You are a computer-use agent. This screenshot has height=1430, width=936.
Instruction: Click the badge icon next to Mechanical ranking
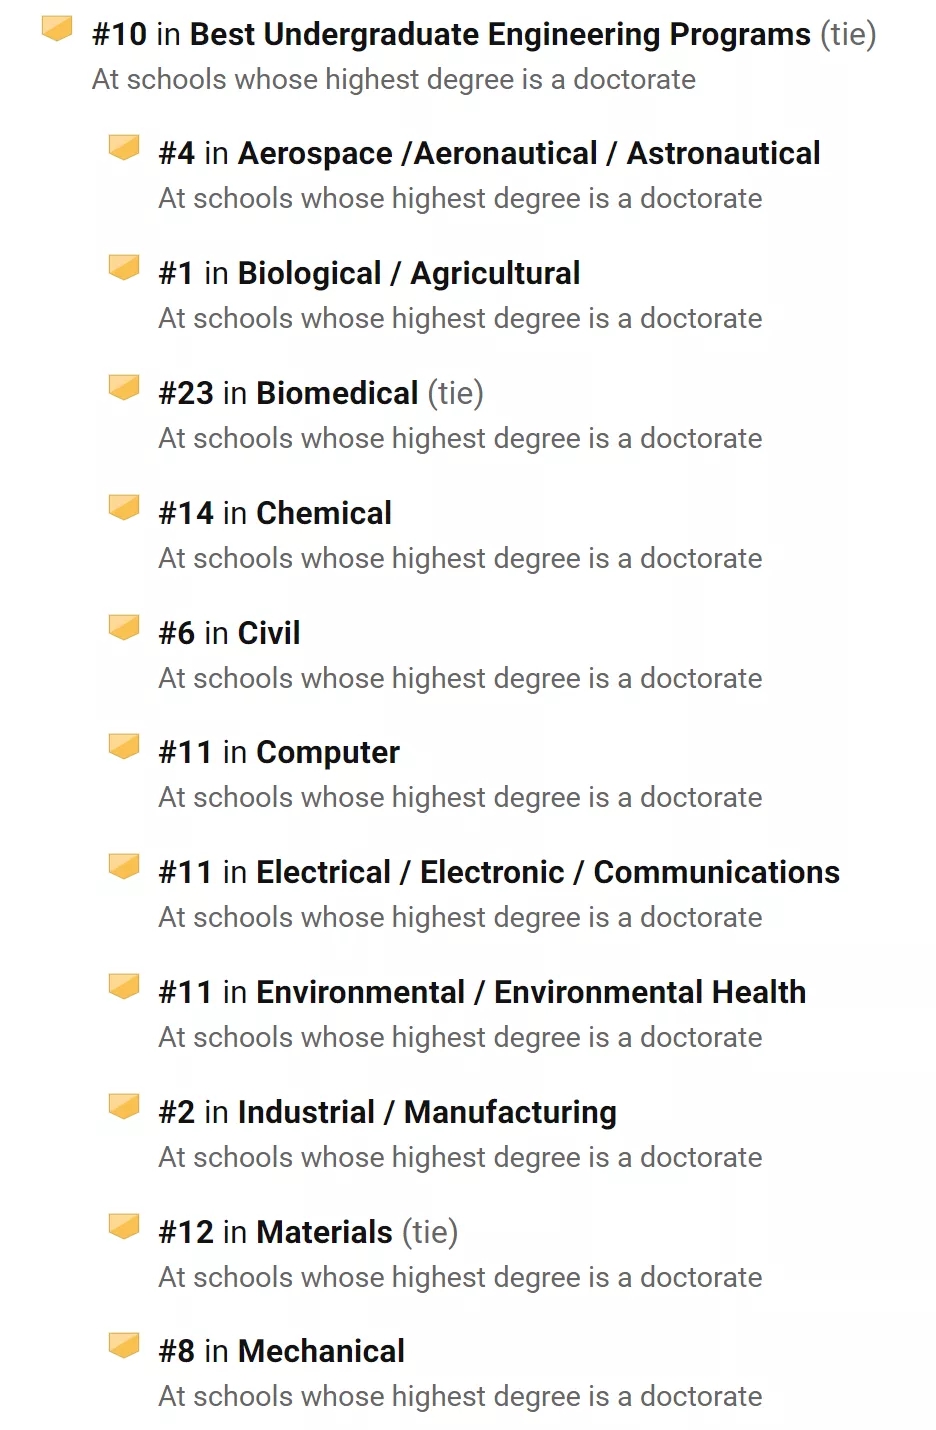click(124, 1346)
